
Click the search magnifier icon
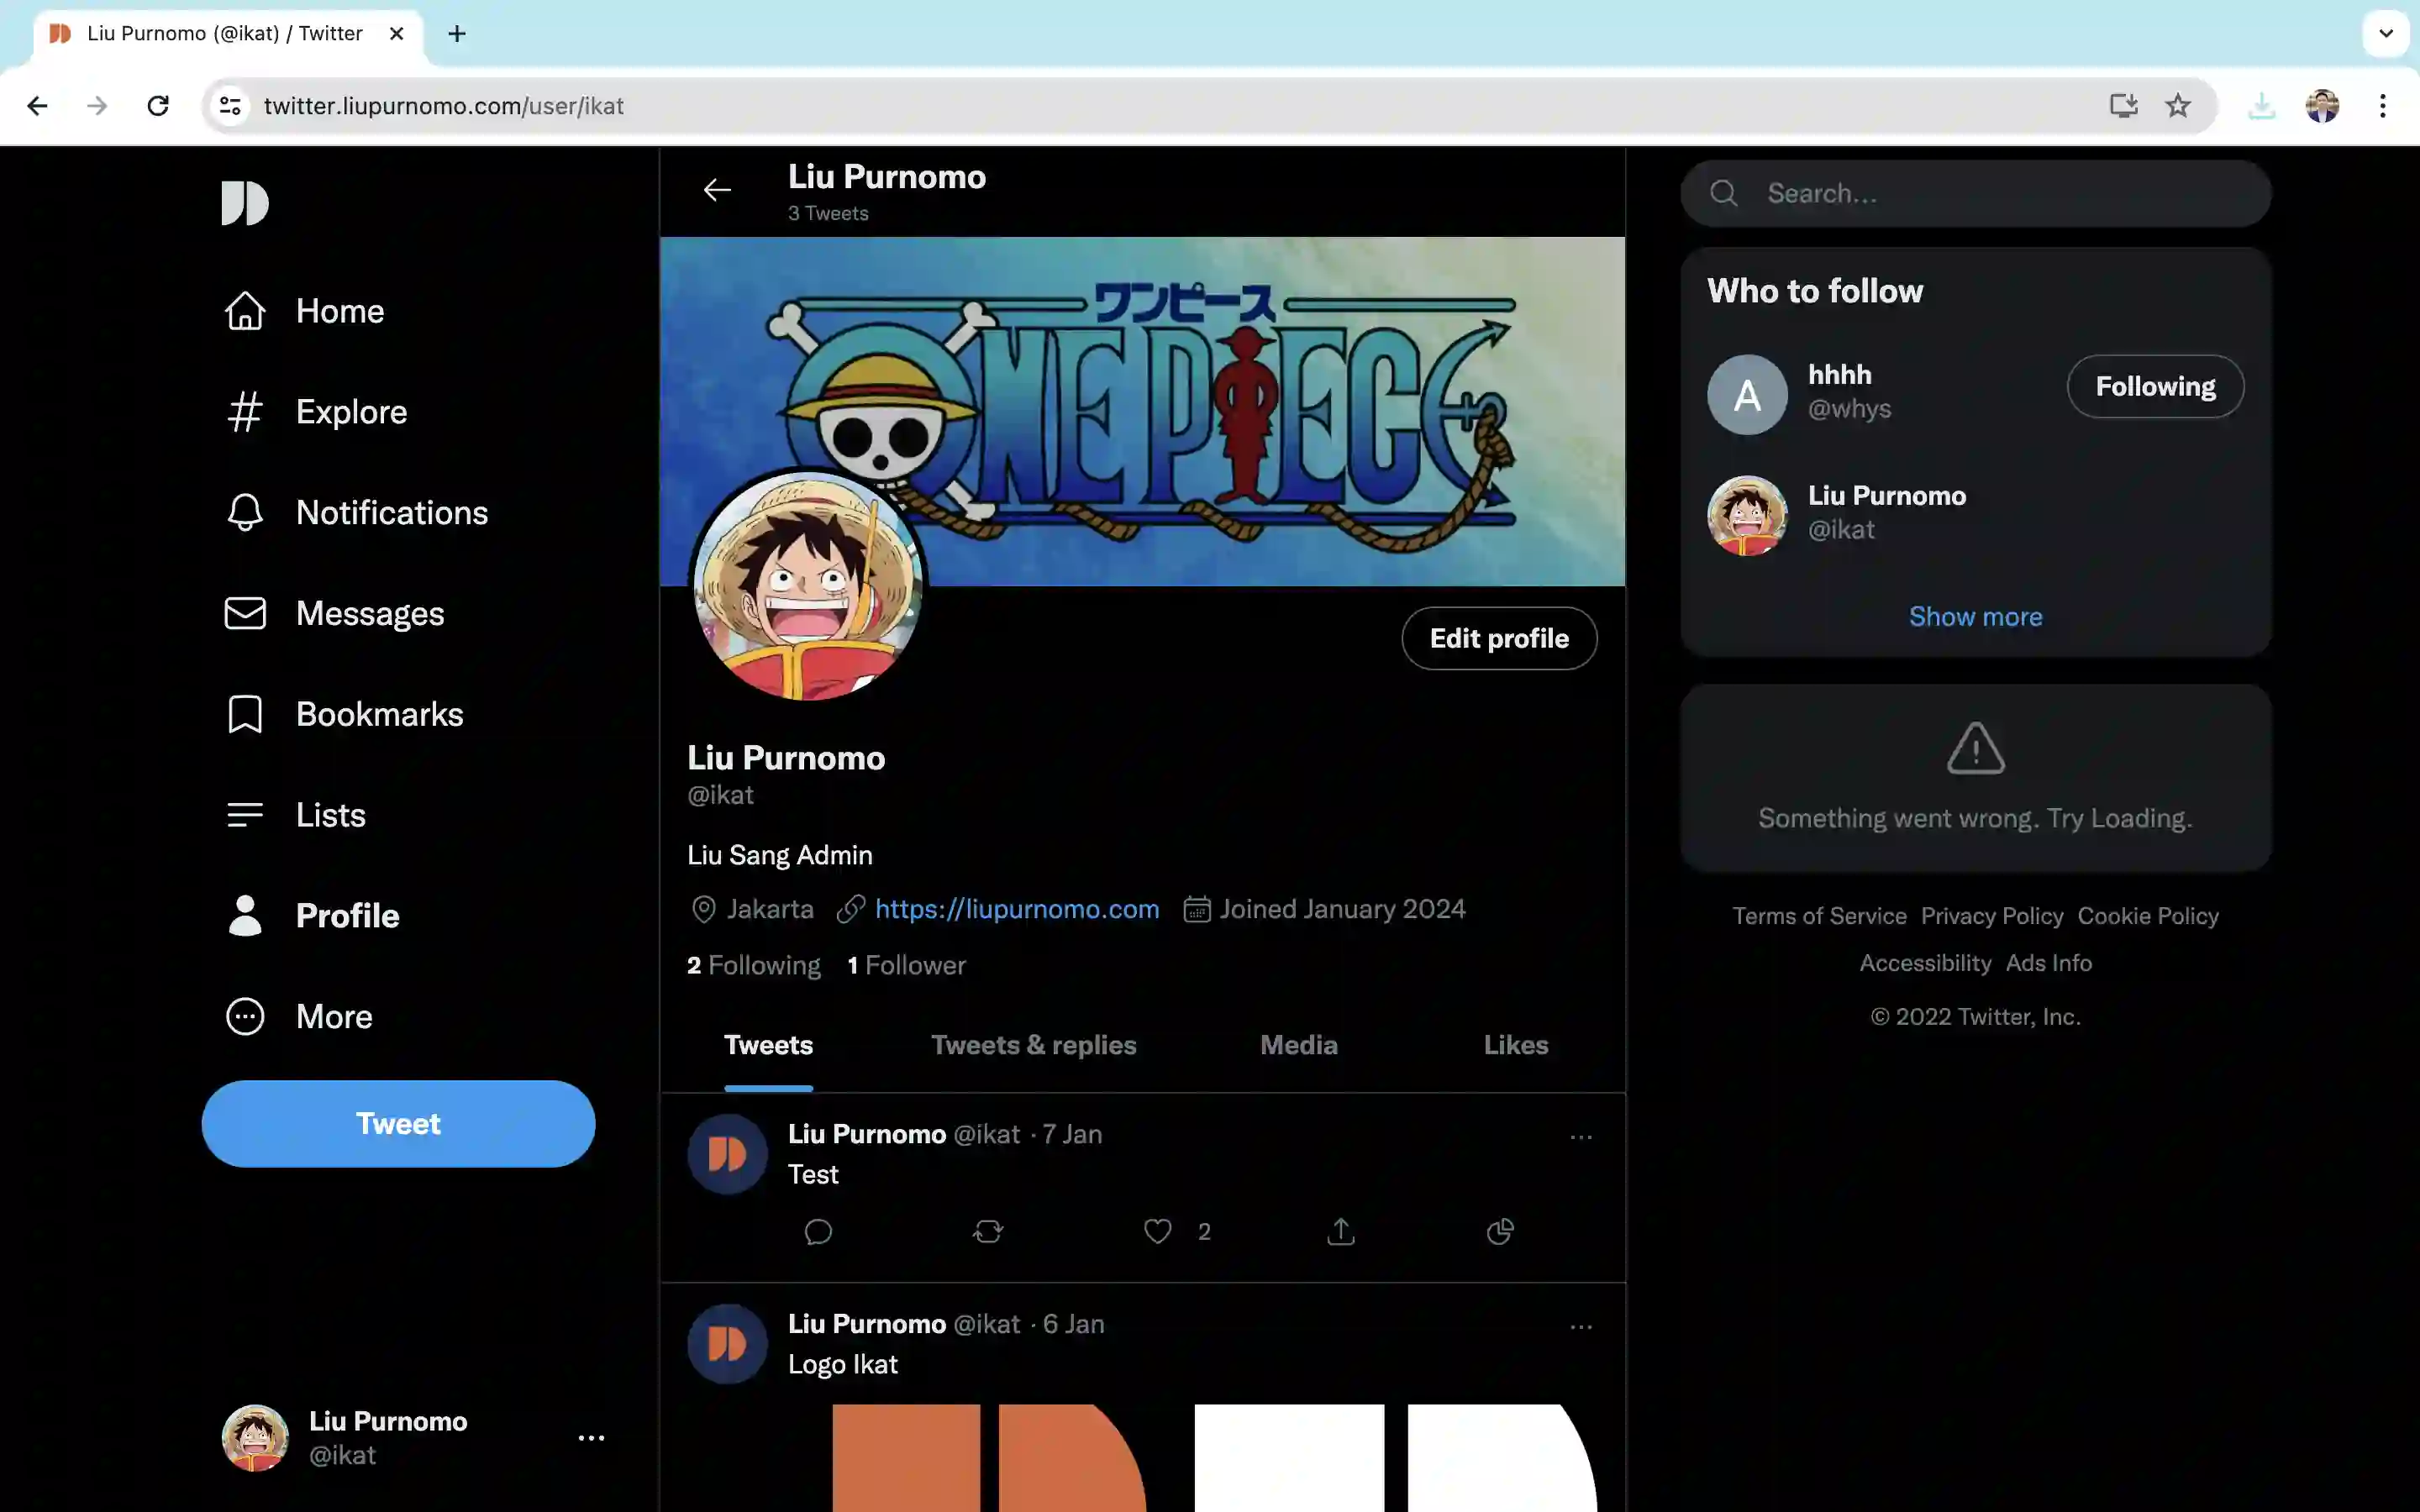(1723, 193)
